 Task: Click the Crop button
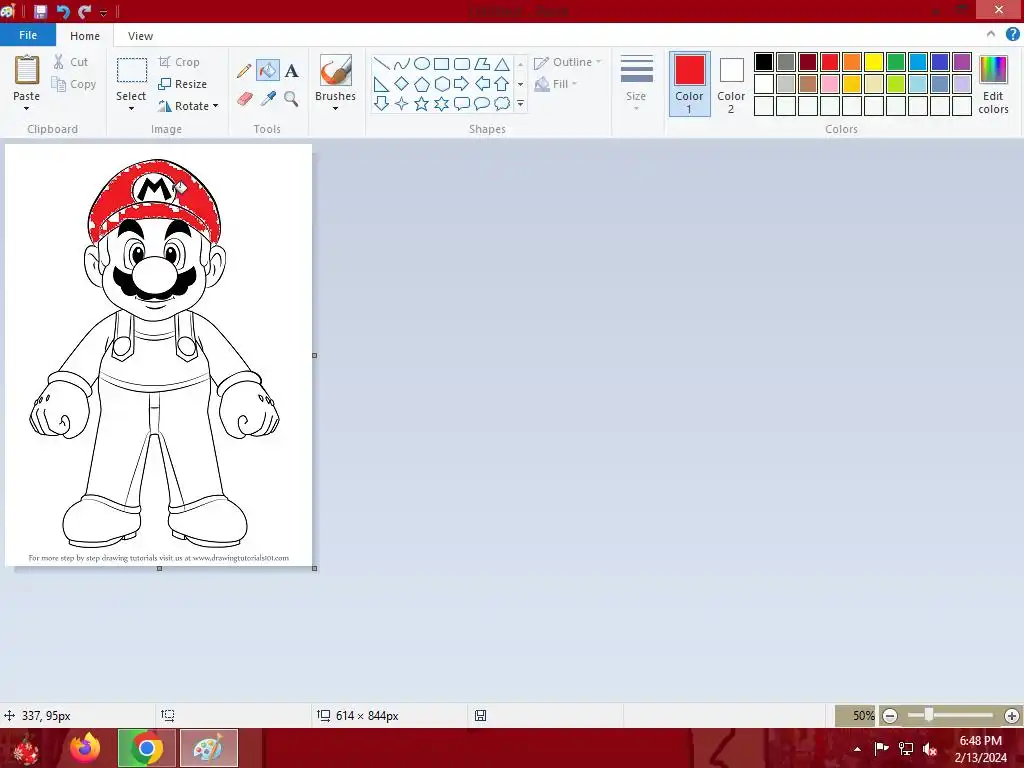(x=179, y=62)
